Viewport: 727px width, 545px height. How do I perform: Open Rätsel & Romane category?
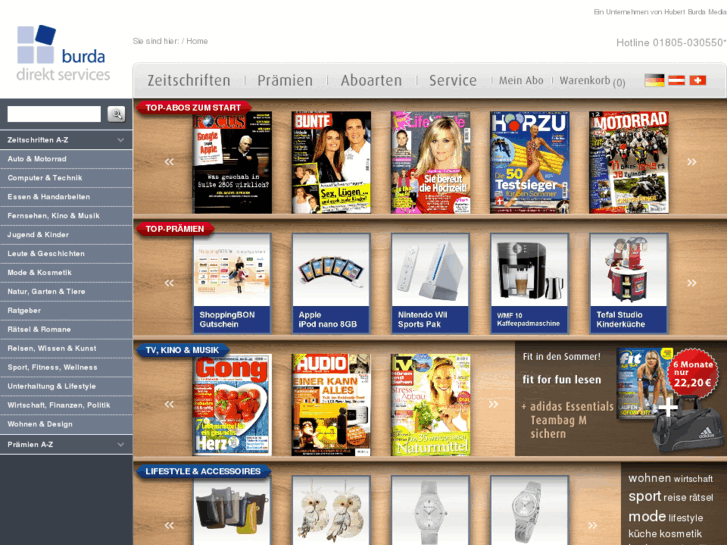click(66, 329)
